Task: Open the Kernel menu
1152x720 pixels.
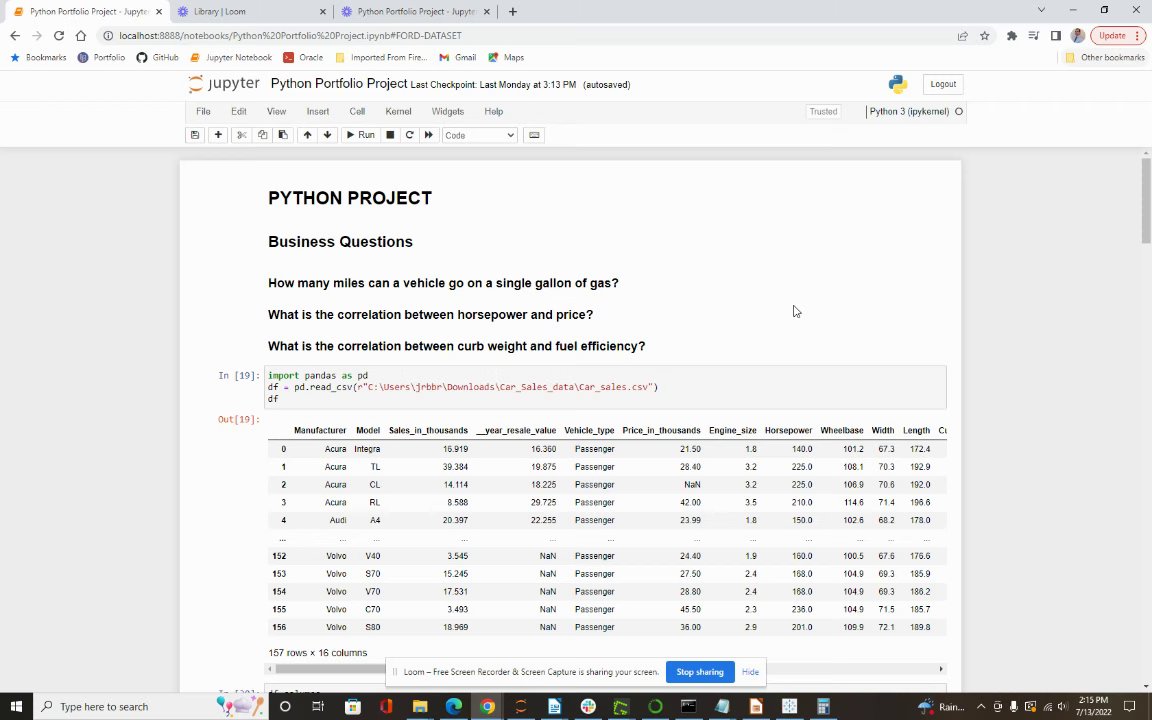Action: [x=398, y=112]
